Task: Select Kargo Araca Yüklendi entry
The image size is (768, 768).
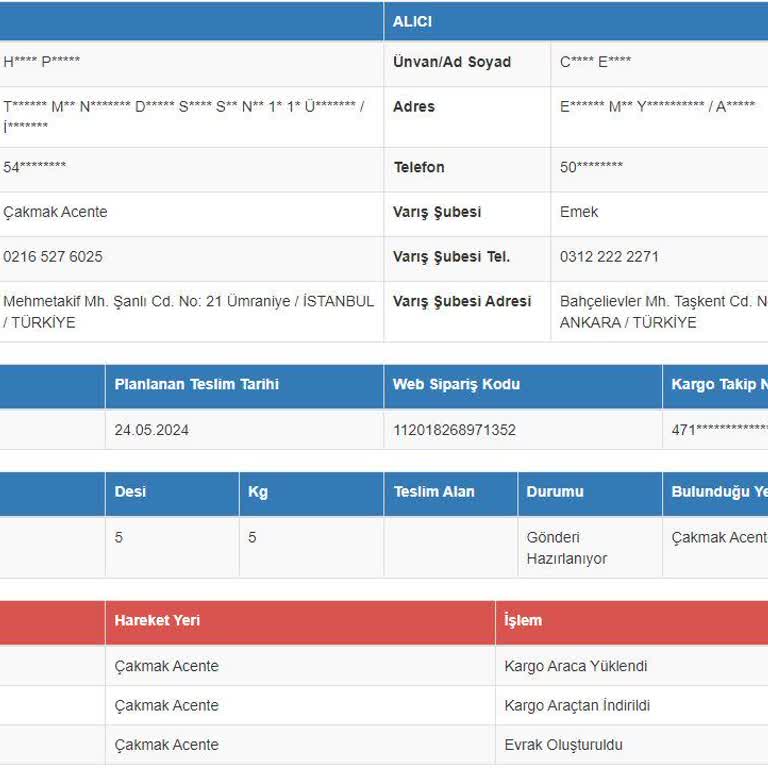Action: point(576,666)
